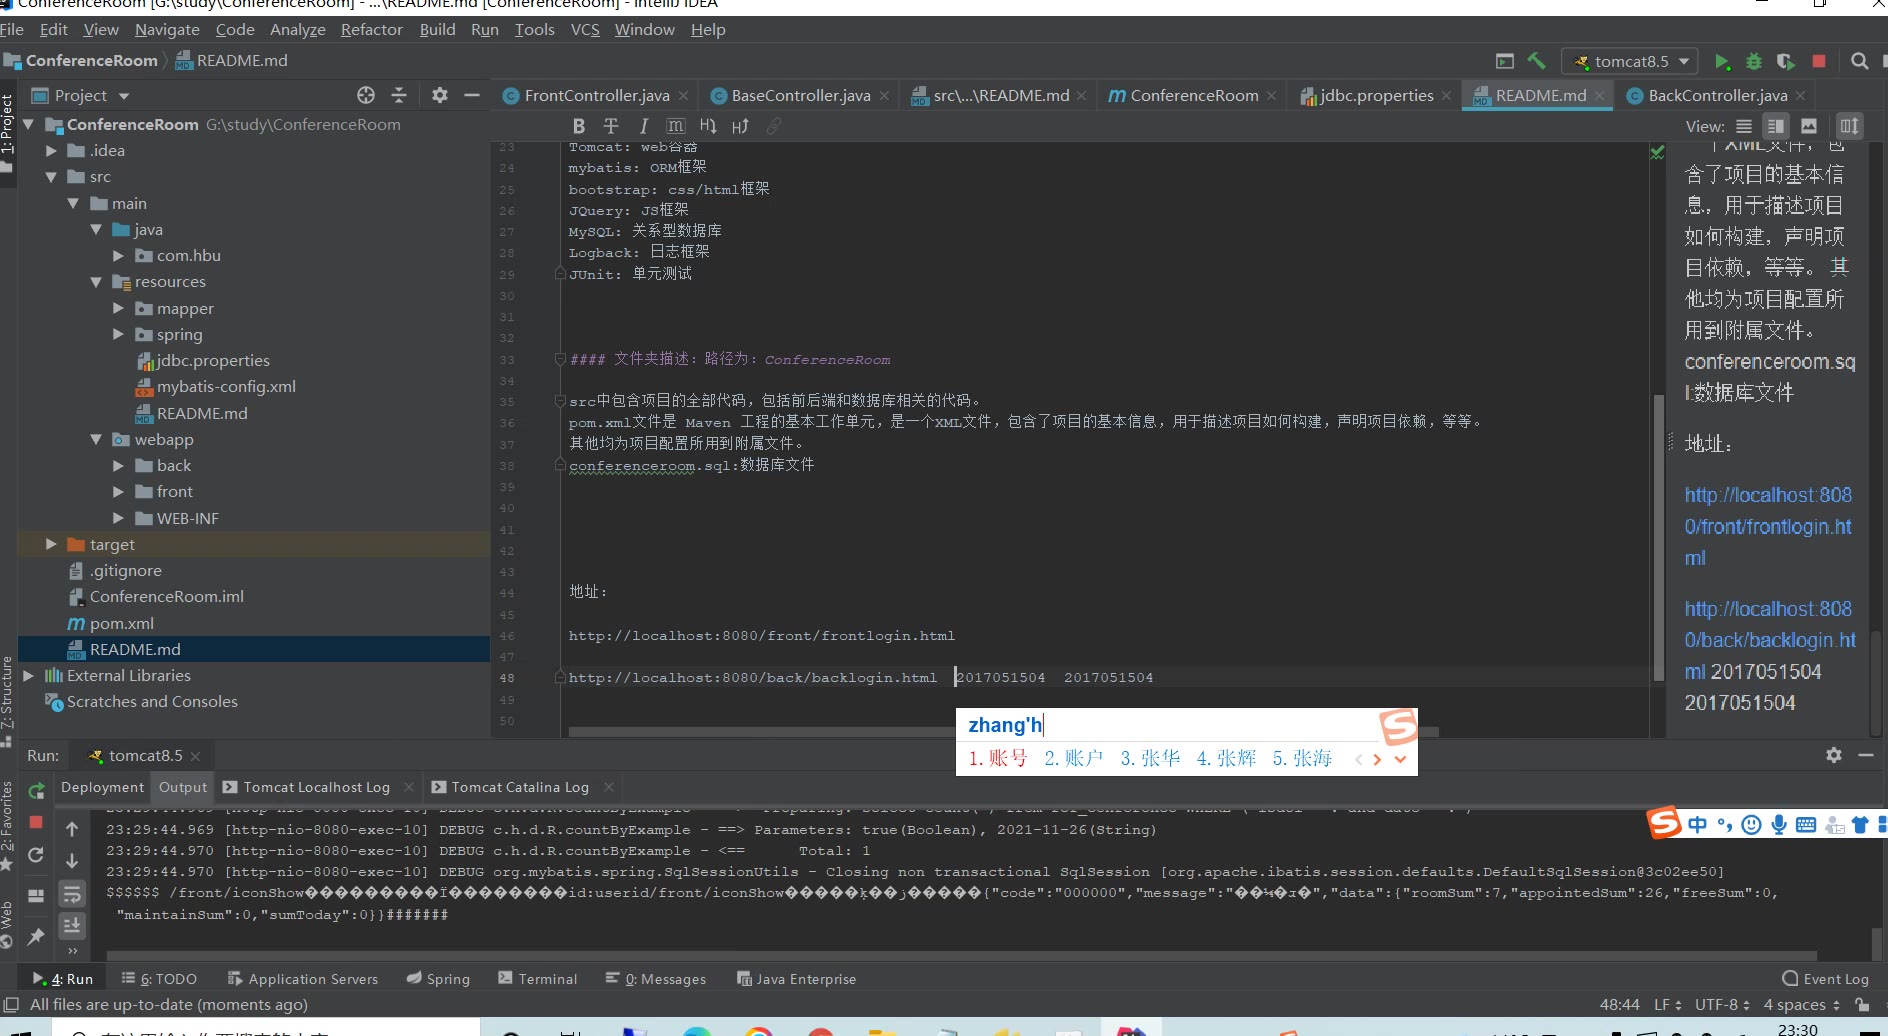Expand the .idea folder
The image size is (1888, 1036).
point(51,151)
